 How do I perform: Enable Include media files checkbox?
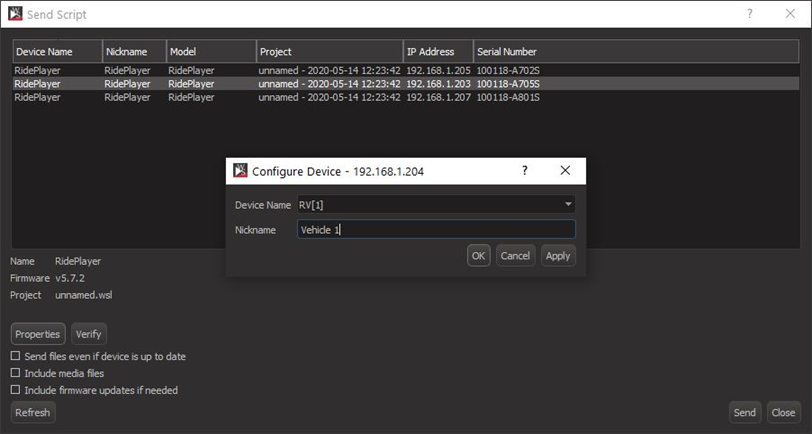tap(16, 373)
